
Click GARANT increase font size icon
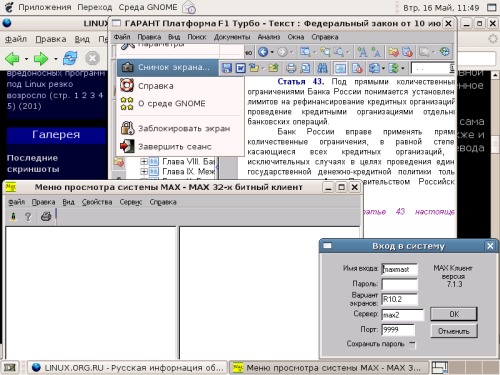click(x=362, y=52)
